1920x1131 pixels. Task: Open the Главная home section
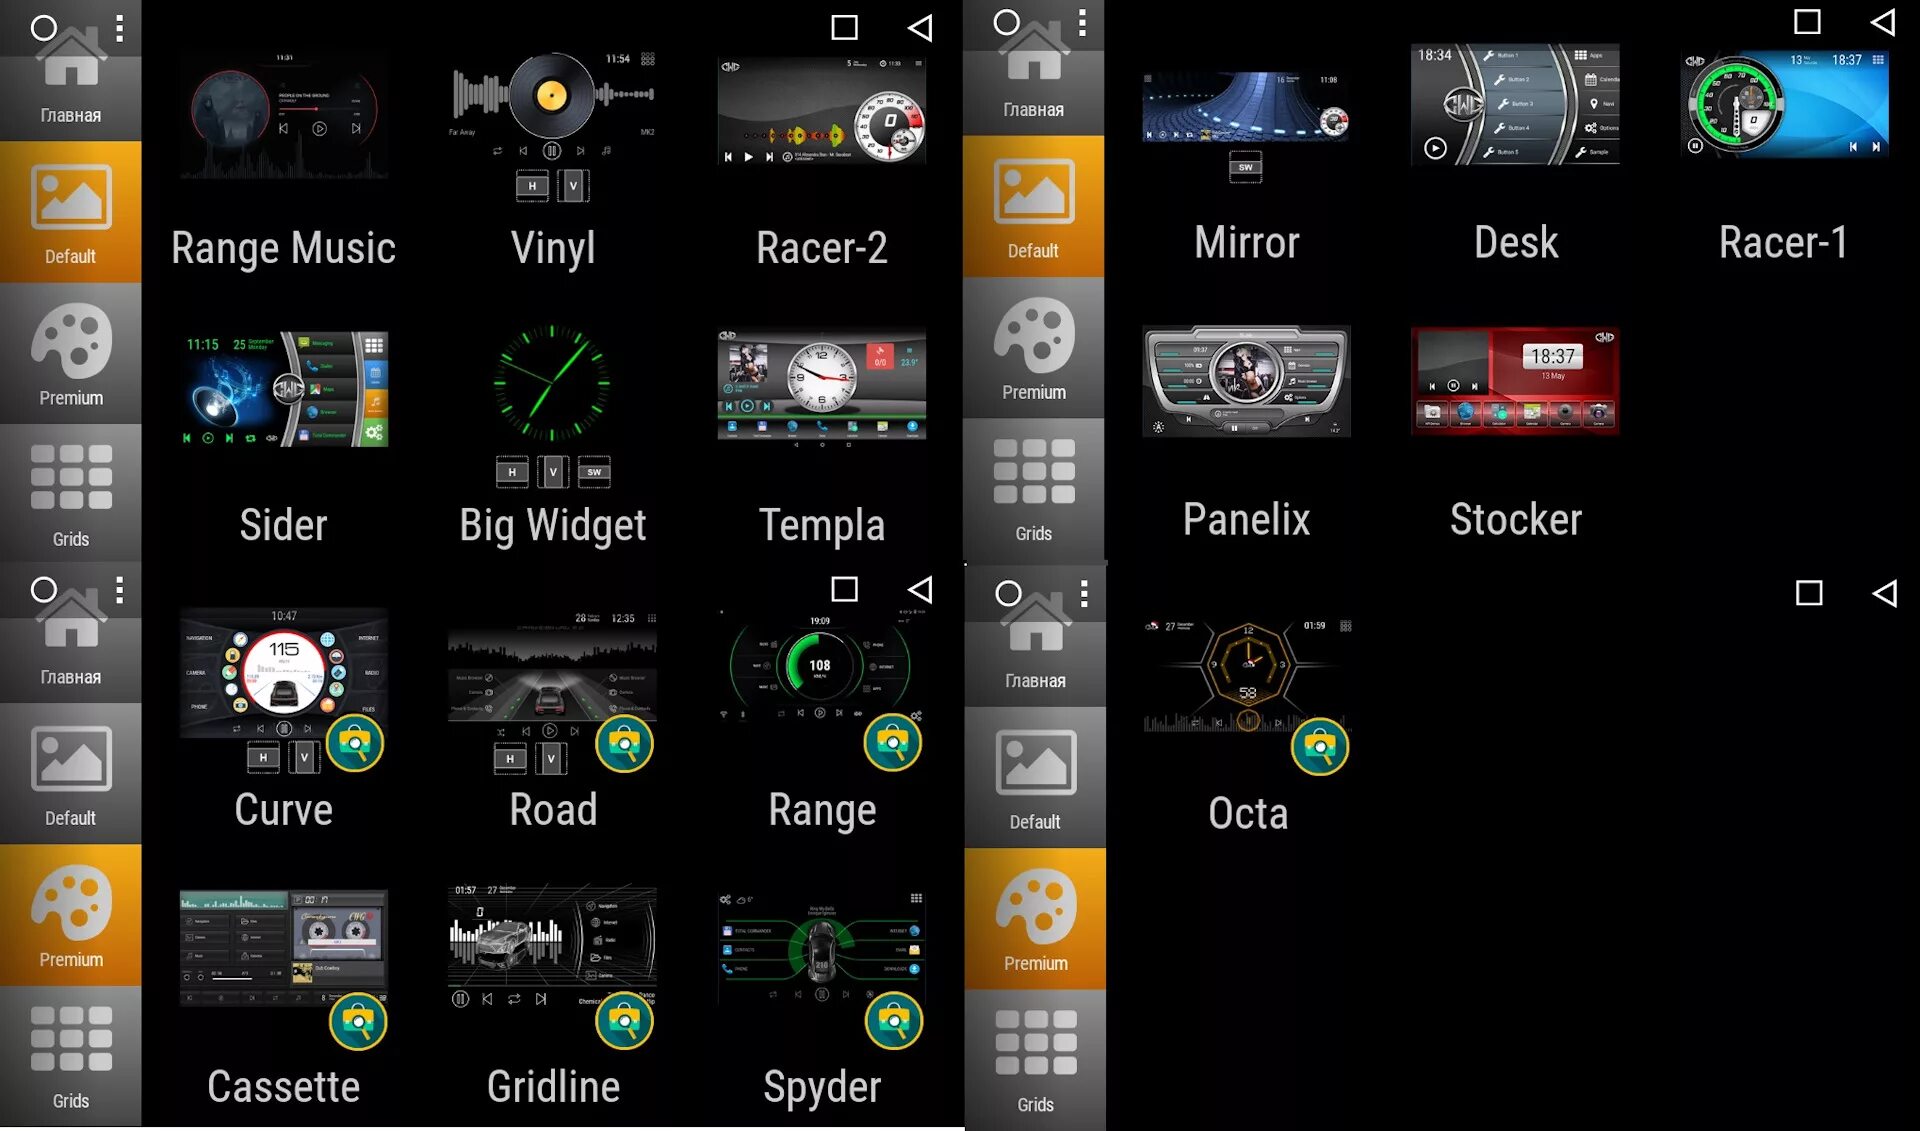tap(71, 75)
